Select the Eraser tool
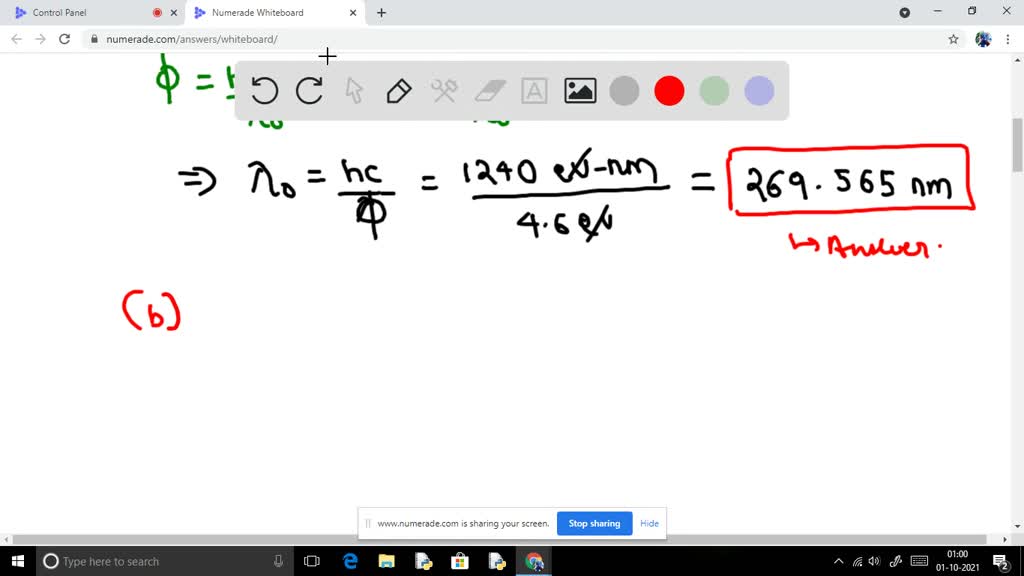The width and height of the screenshot is (1024, 576). 489,90
